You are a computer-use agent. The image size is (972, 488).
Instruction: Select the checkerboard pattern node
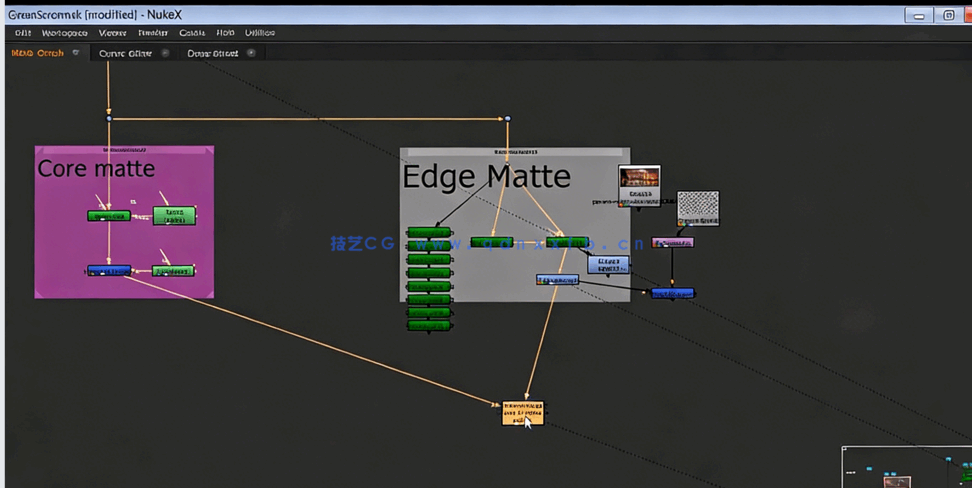tap(697, 206)
